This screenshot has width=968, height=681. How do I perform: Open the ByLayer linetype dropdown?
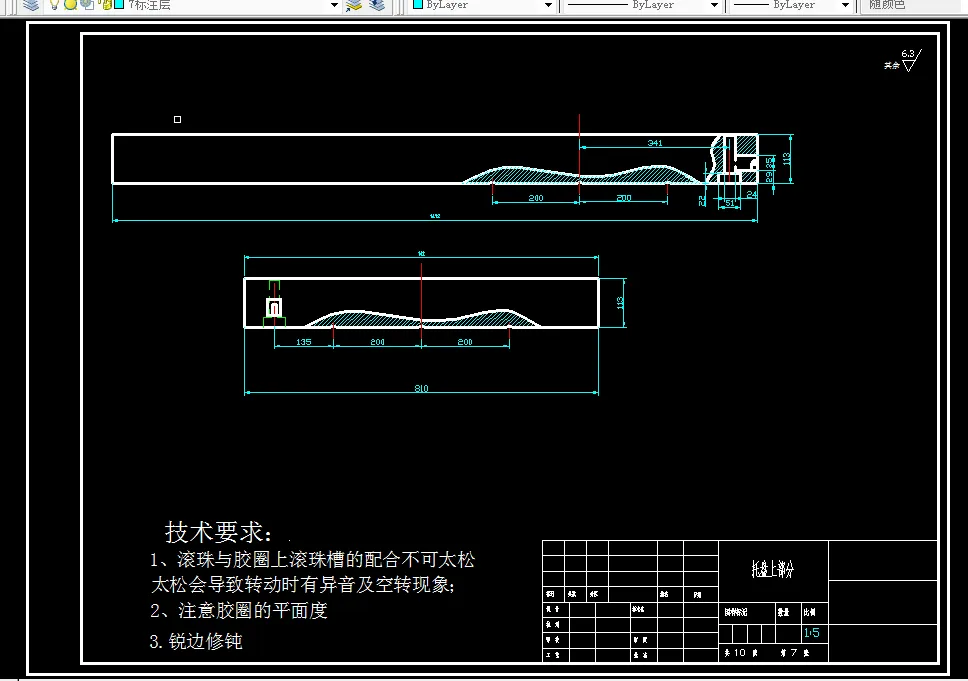(714, 5)
